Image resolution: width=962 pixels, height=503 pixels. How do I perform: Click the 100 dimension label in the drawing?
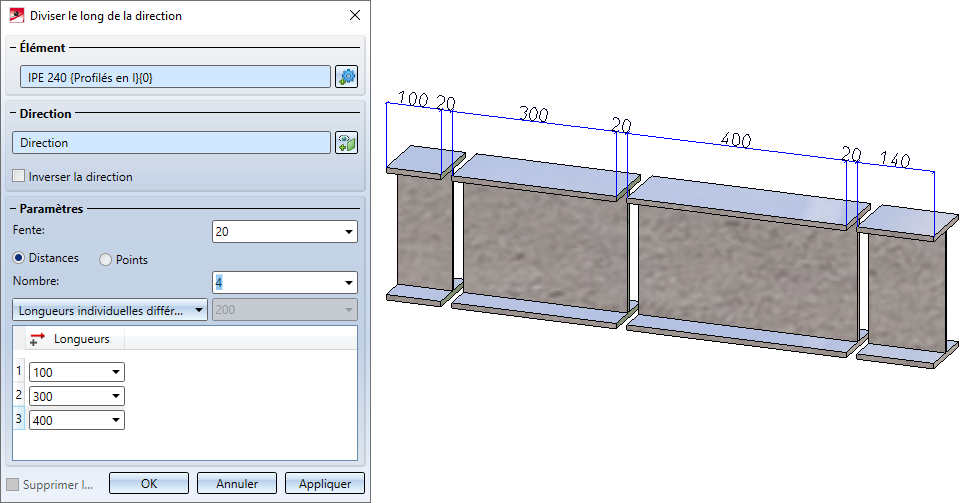[x=413, y=99]
